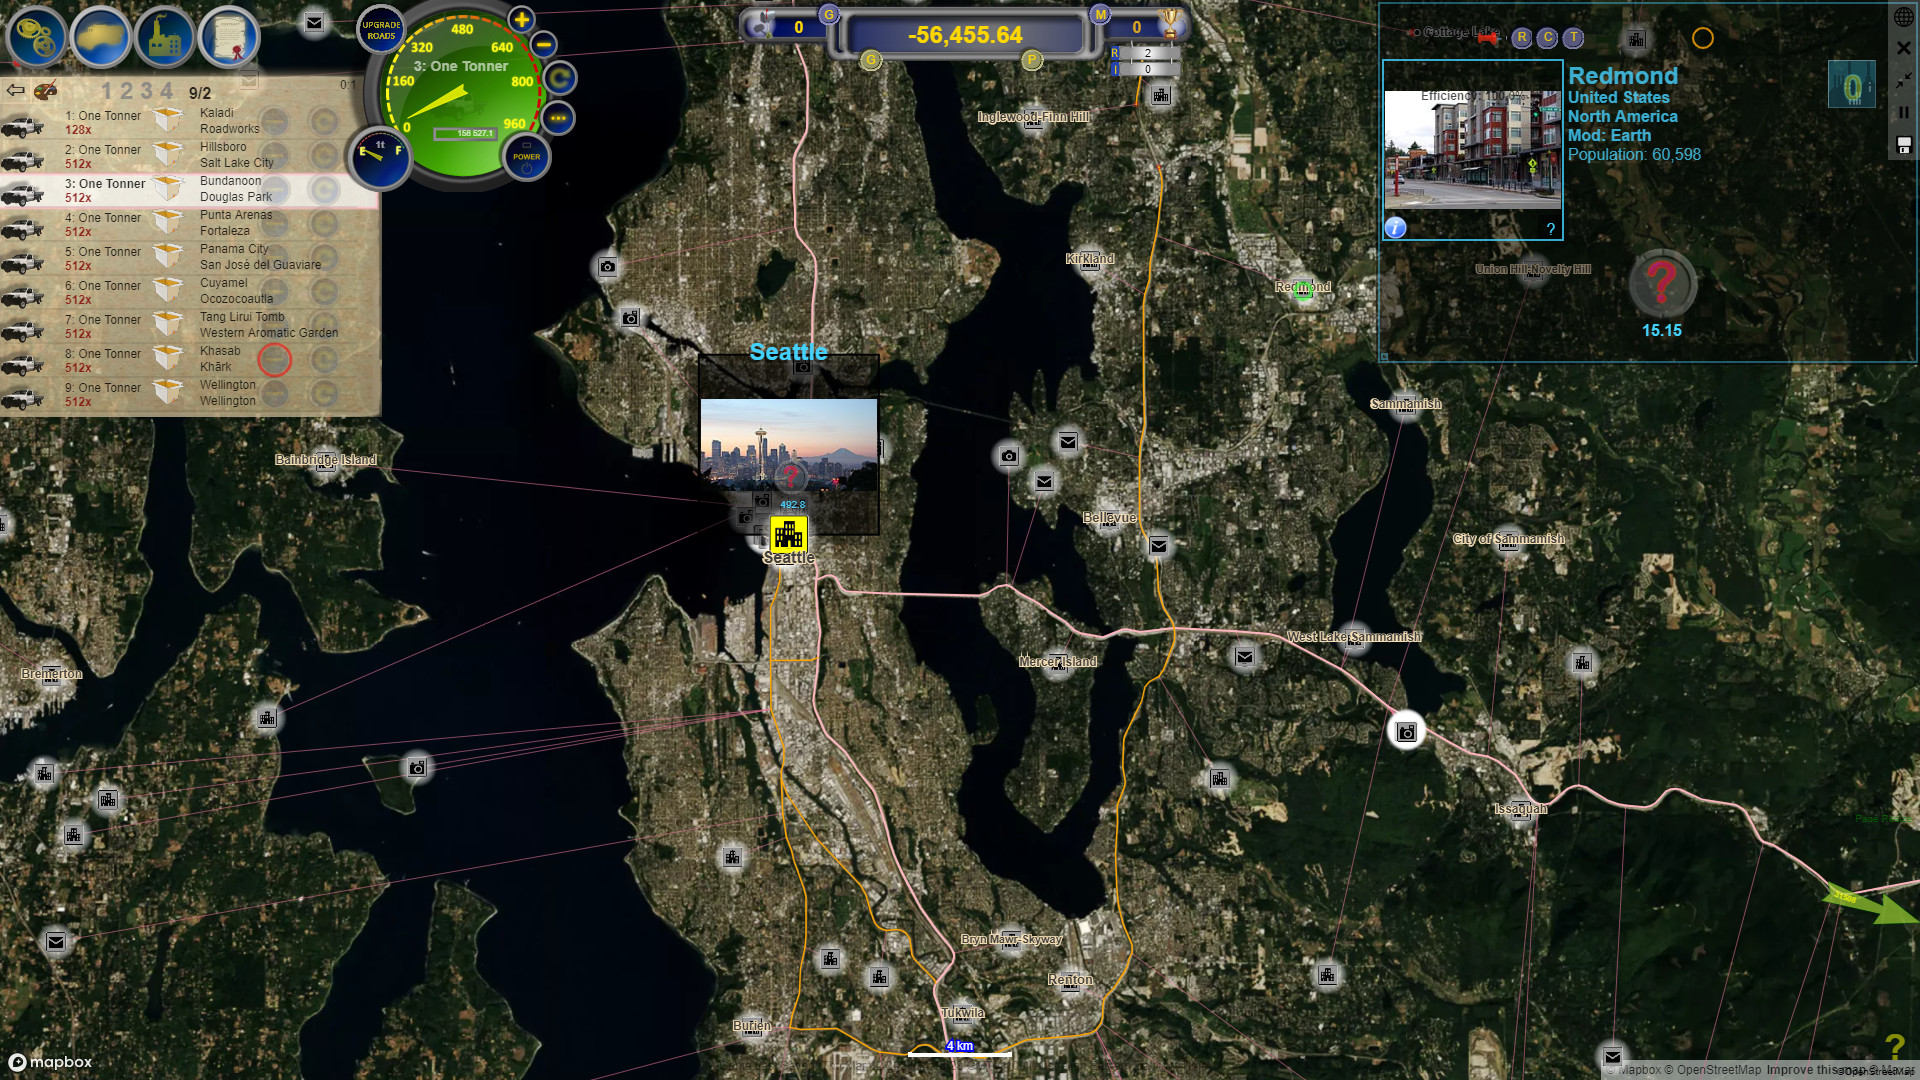
Task: Expand the '...' options on the speedometer
Action: pos(559,117)
